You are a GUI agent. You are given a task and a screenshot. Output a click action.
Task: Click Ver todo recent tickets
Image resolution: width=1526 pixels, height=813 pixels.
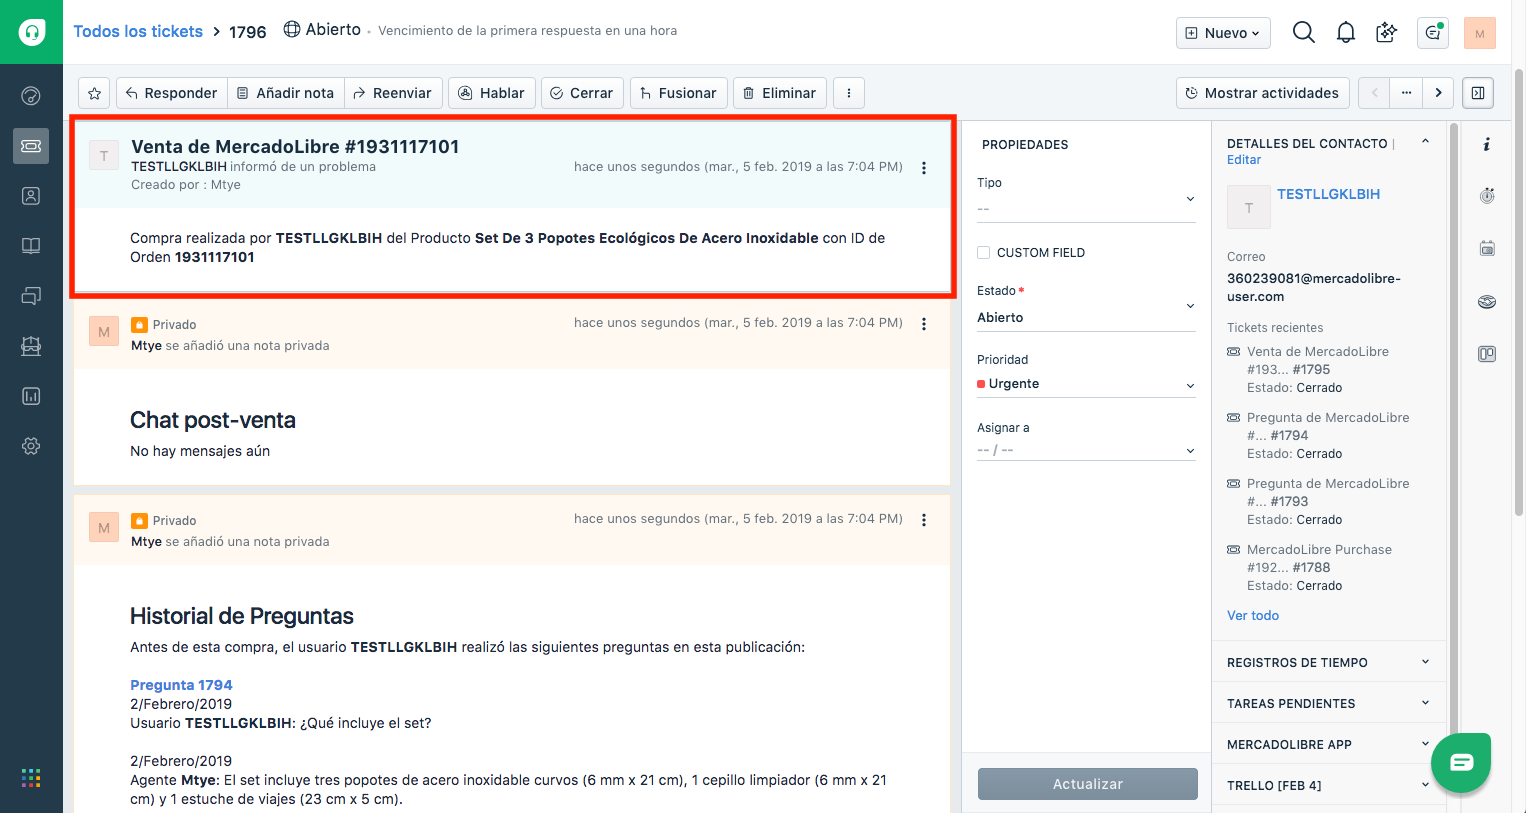tap(1253, 615)
